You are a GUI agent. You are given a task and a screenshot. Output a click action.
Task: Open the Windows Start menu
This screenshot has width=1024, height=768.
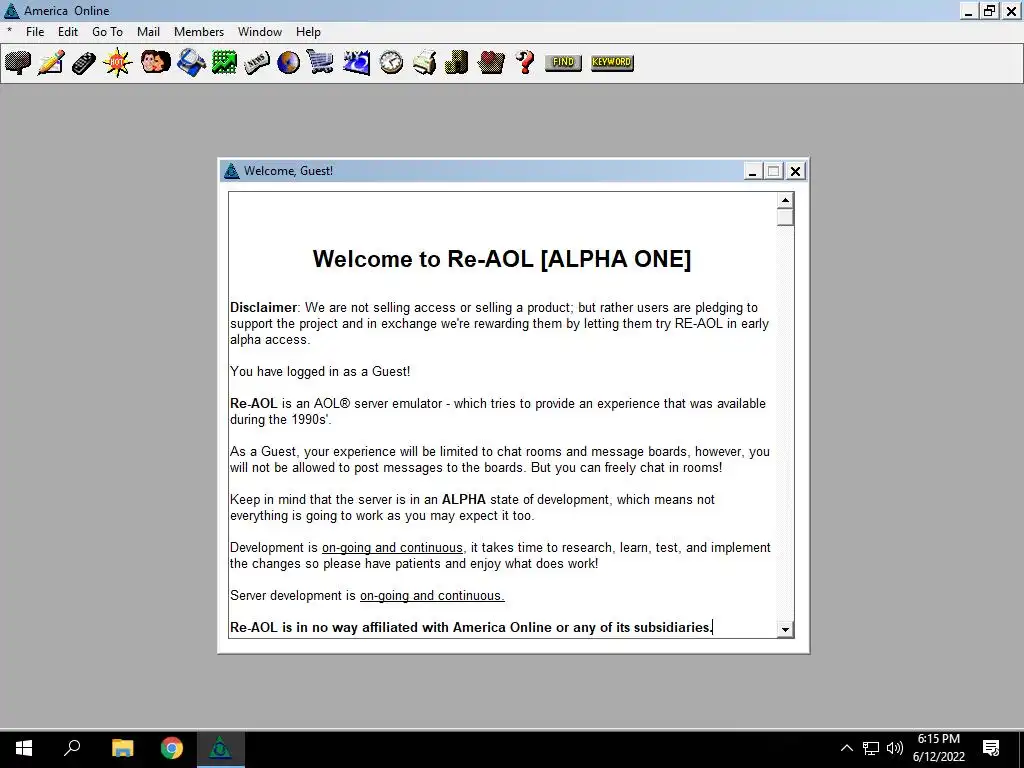(24, 748)
